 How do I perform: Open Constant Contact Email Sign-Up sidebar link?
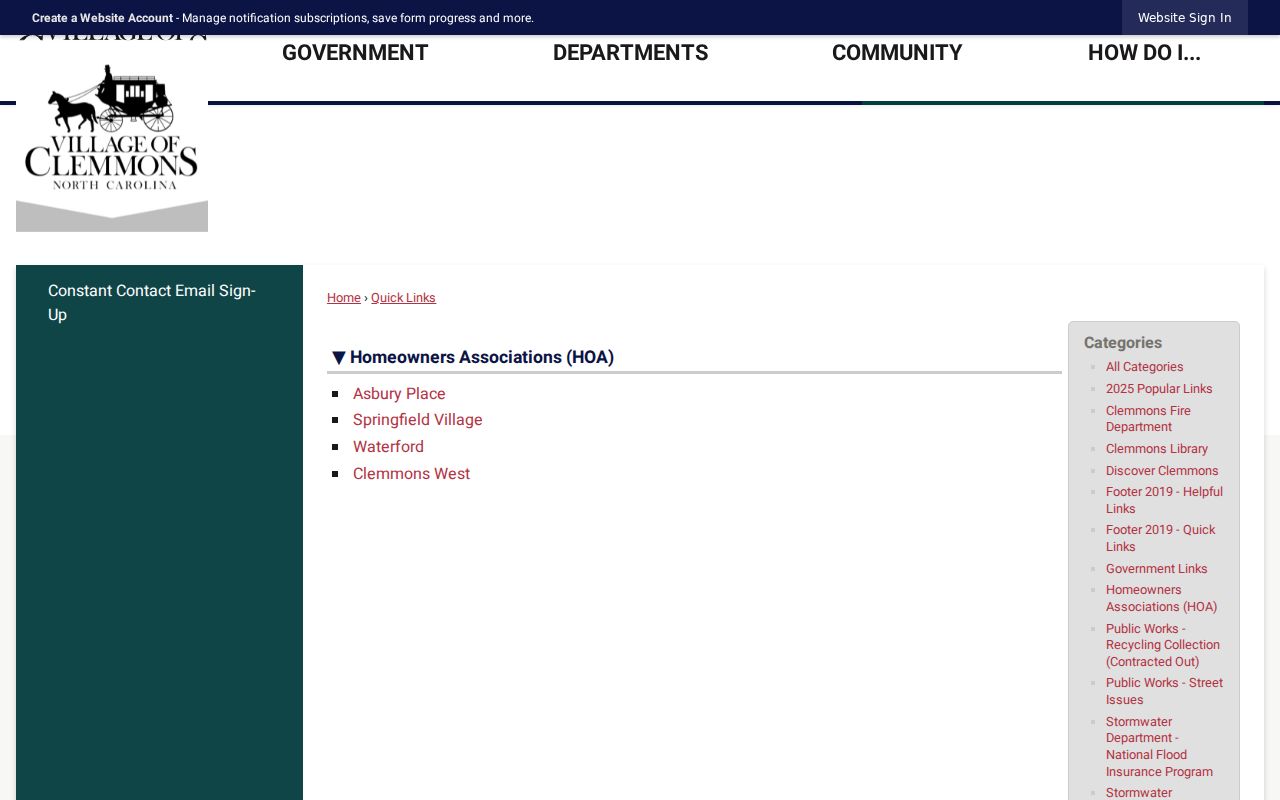pos(152,303)
